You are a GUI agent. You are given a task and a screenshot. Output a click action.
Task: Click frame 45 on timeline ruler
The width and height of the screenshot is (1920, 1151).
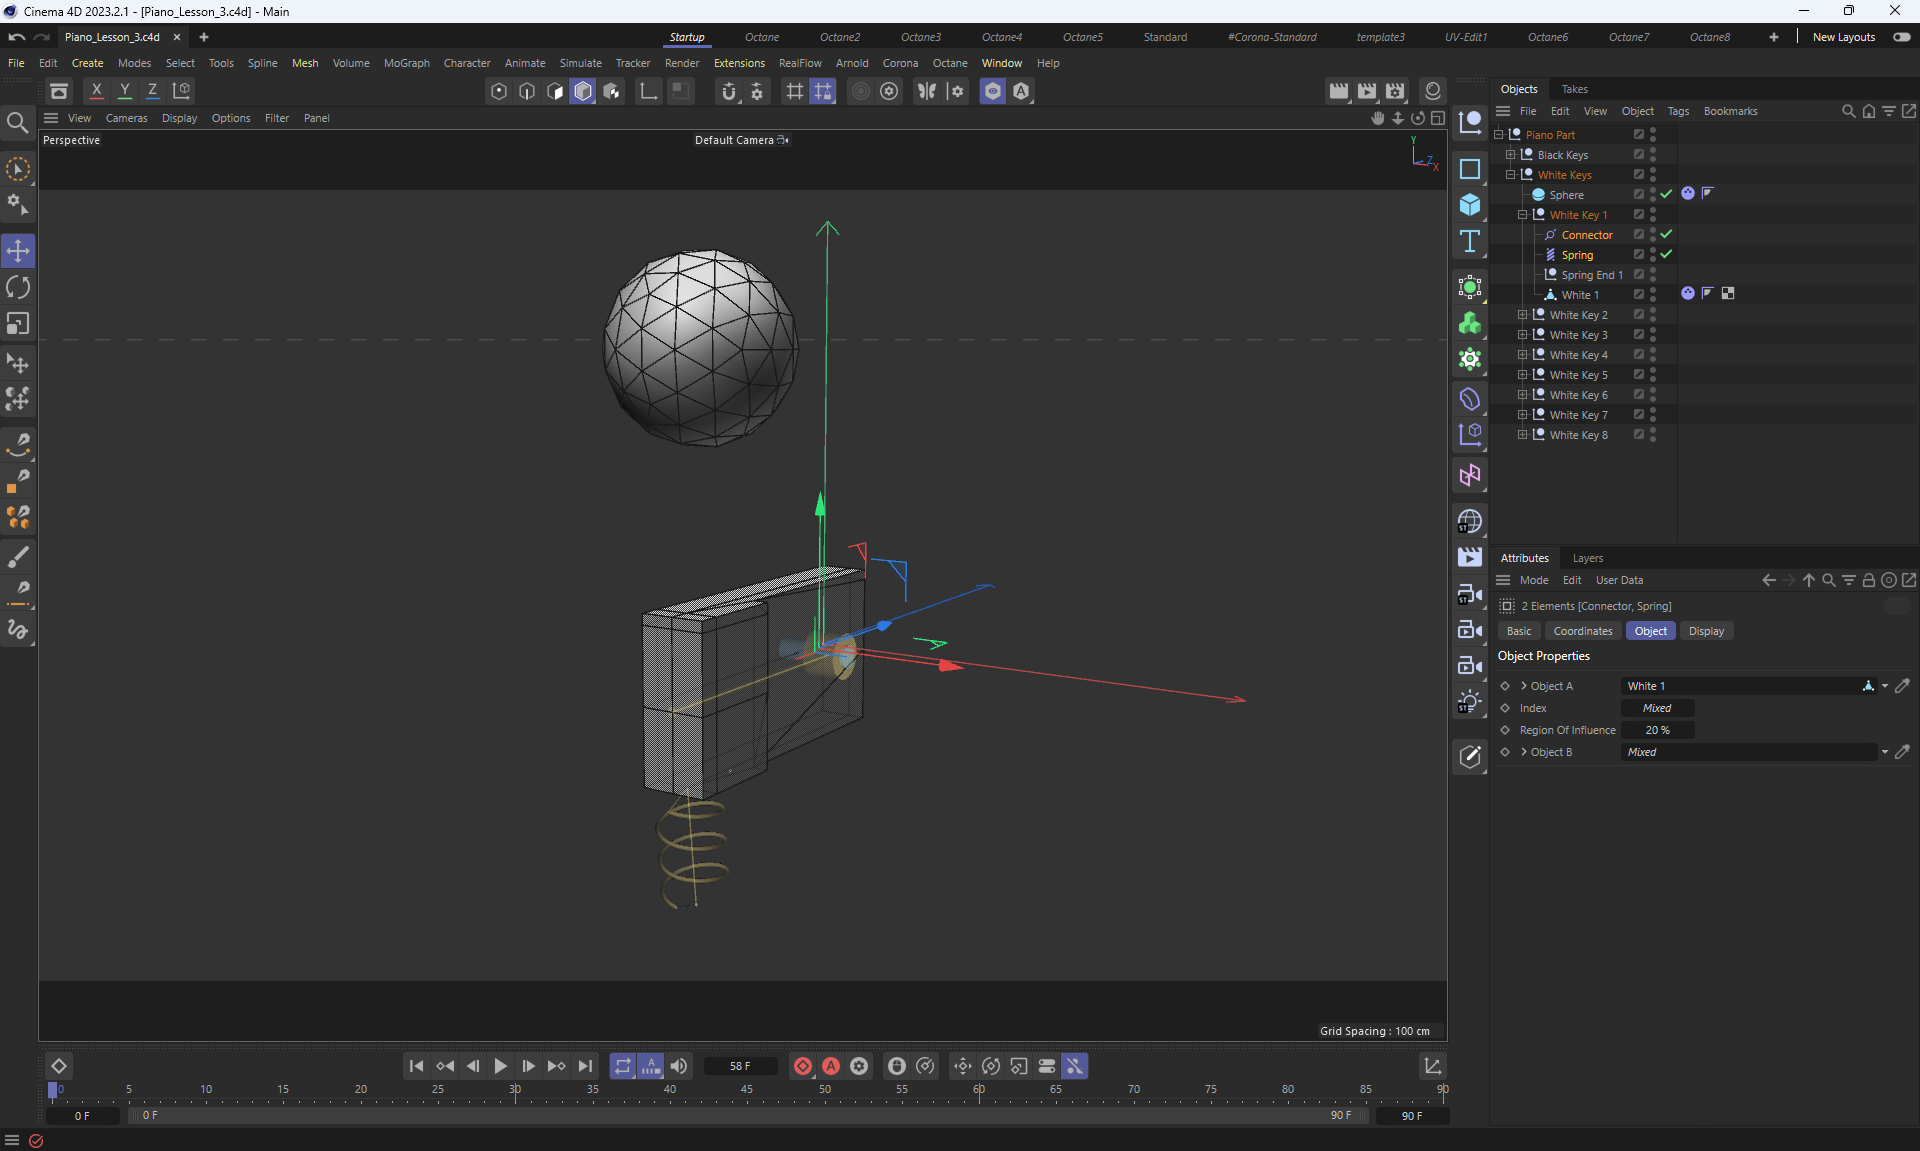[747, 1090]
